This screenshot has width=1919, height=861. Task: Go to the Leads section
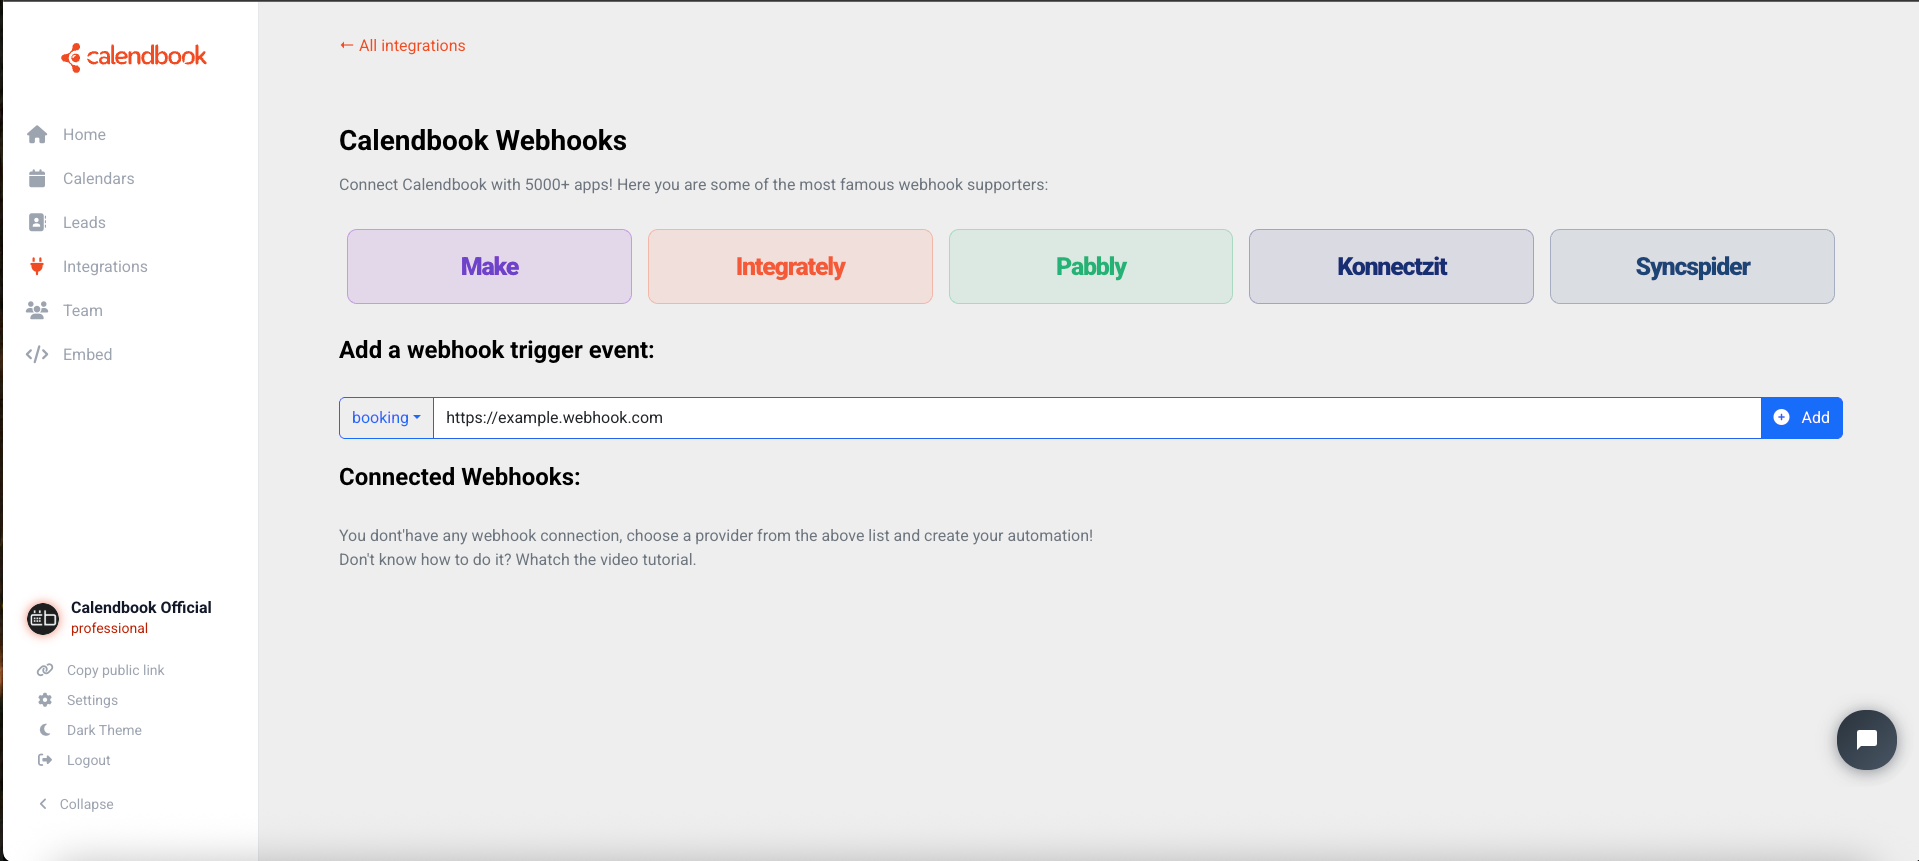pyautogui.click(x=84, y=222)
